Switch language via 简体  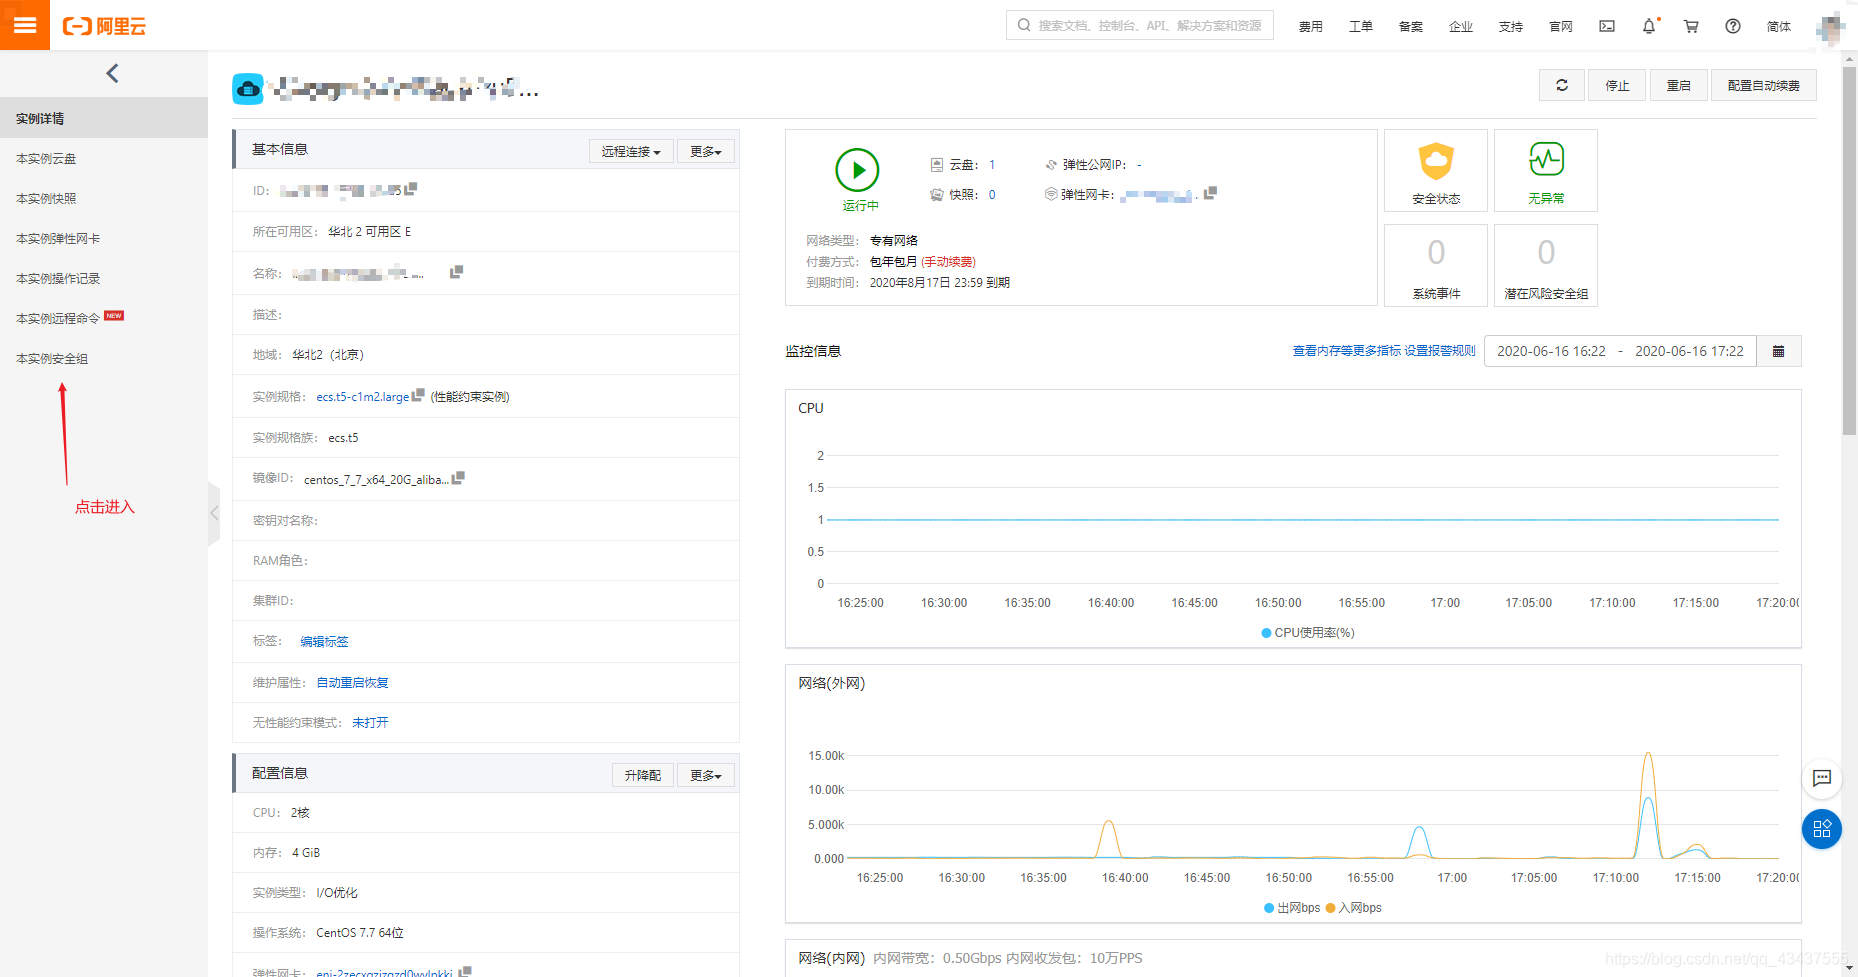1779,27
